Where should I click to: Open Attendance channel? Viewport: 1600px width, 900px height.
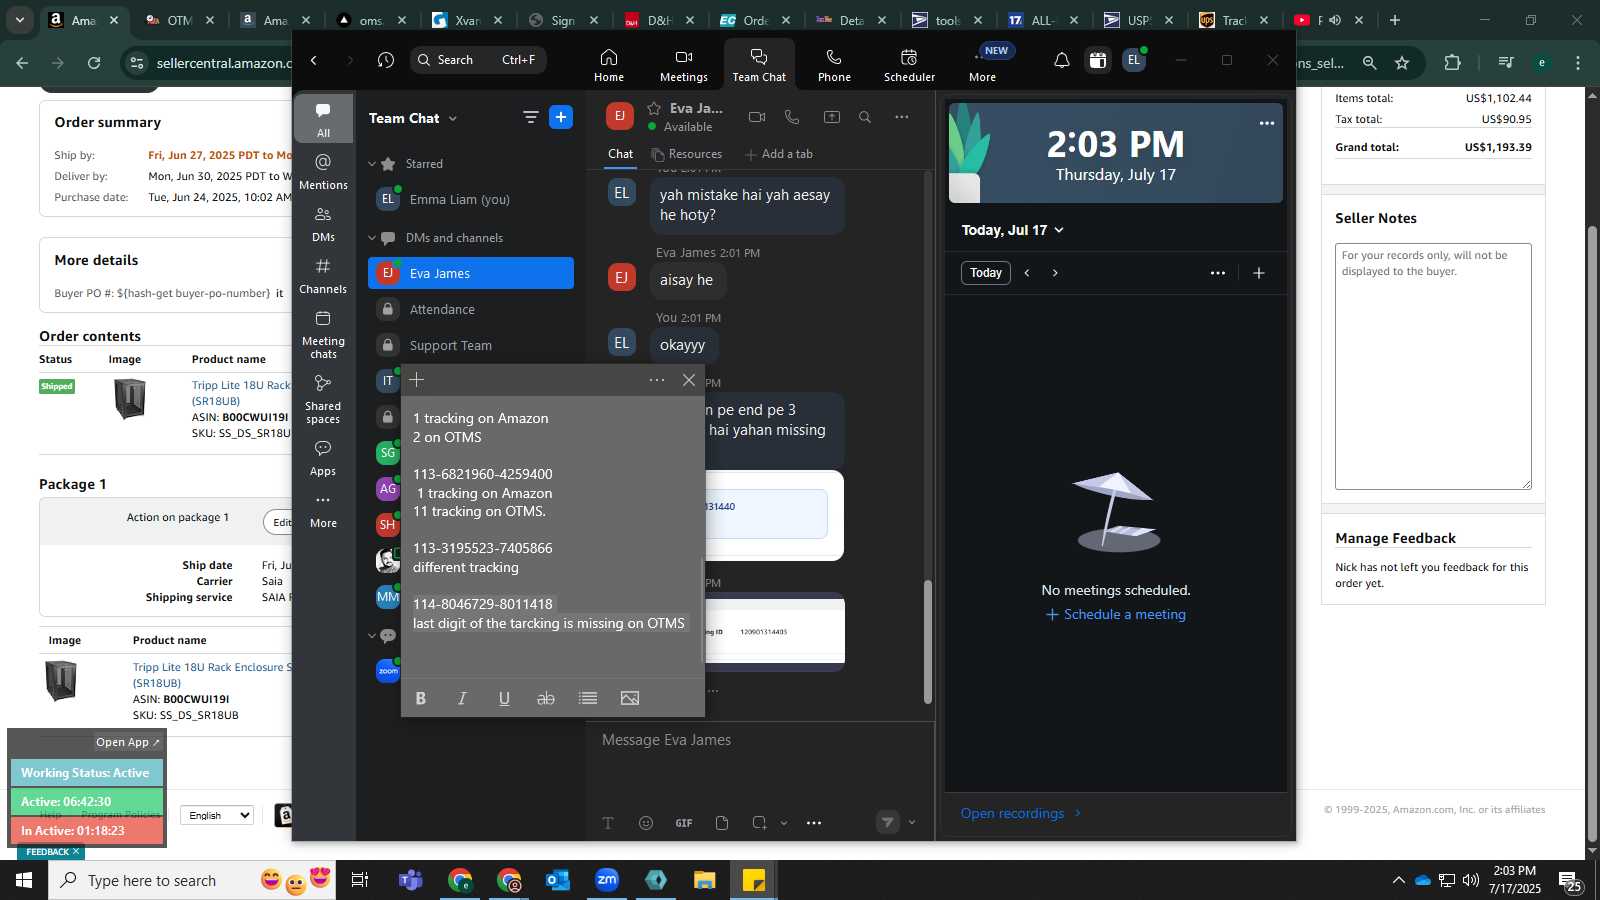[471, 310]
